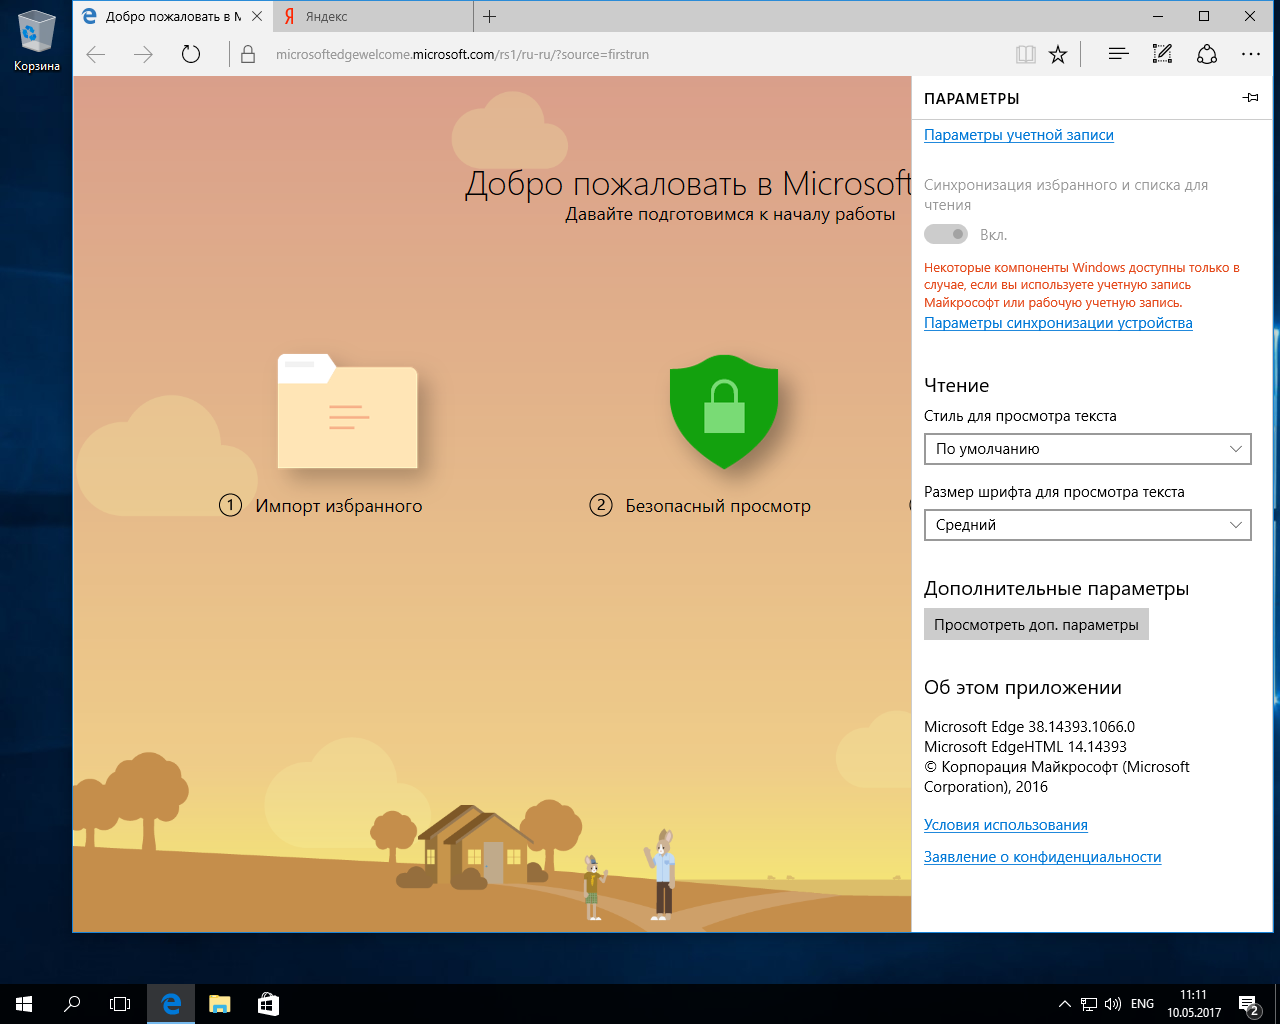Click the lock icon in address bar
Screen dimensions: 1280x1024
tap(248, 55)
